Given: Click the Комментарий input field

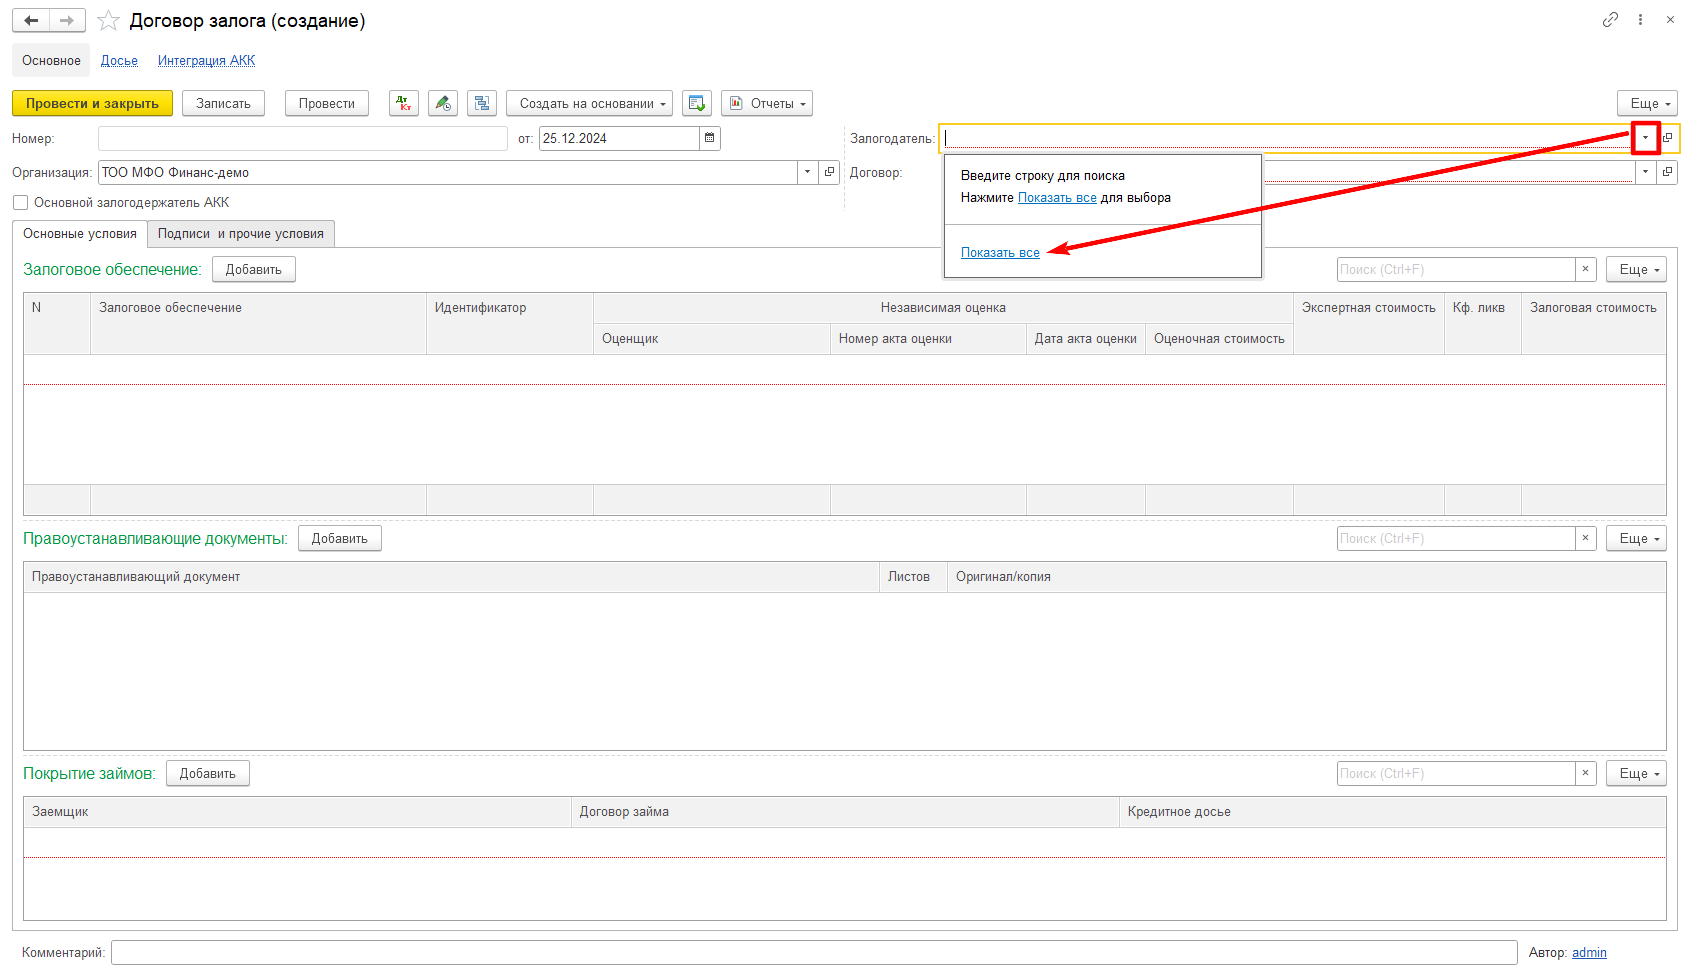Looking at the screenshot, I should coord(814,953).
